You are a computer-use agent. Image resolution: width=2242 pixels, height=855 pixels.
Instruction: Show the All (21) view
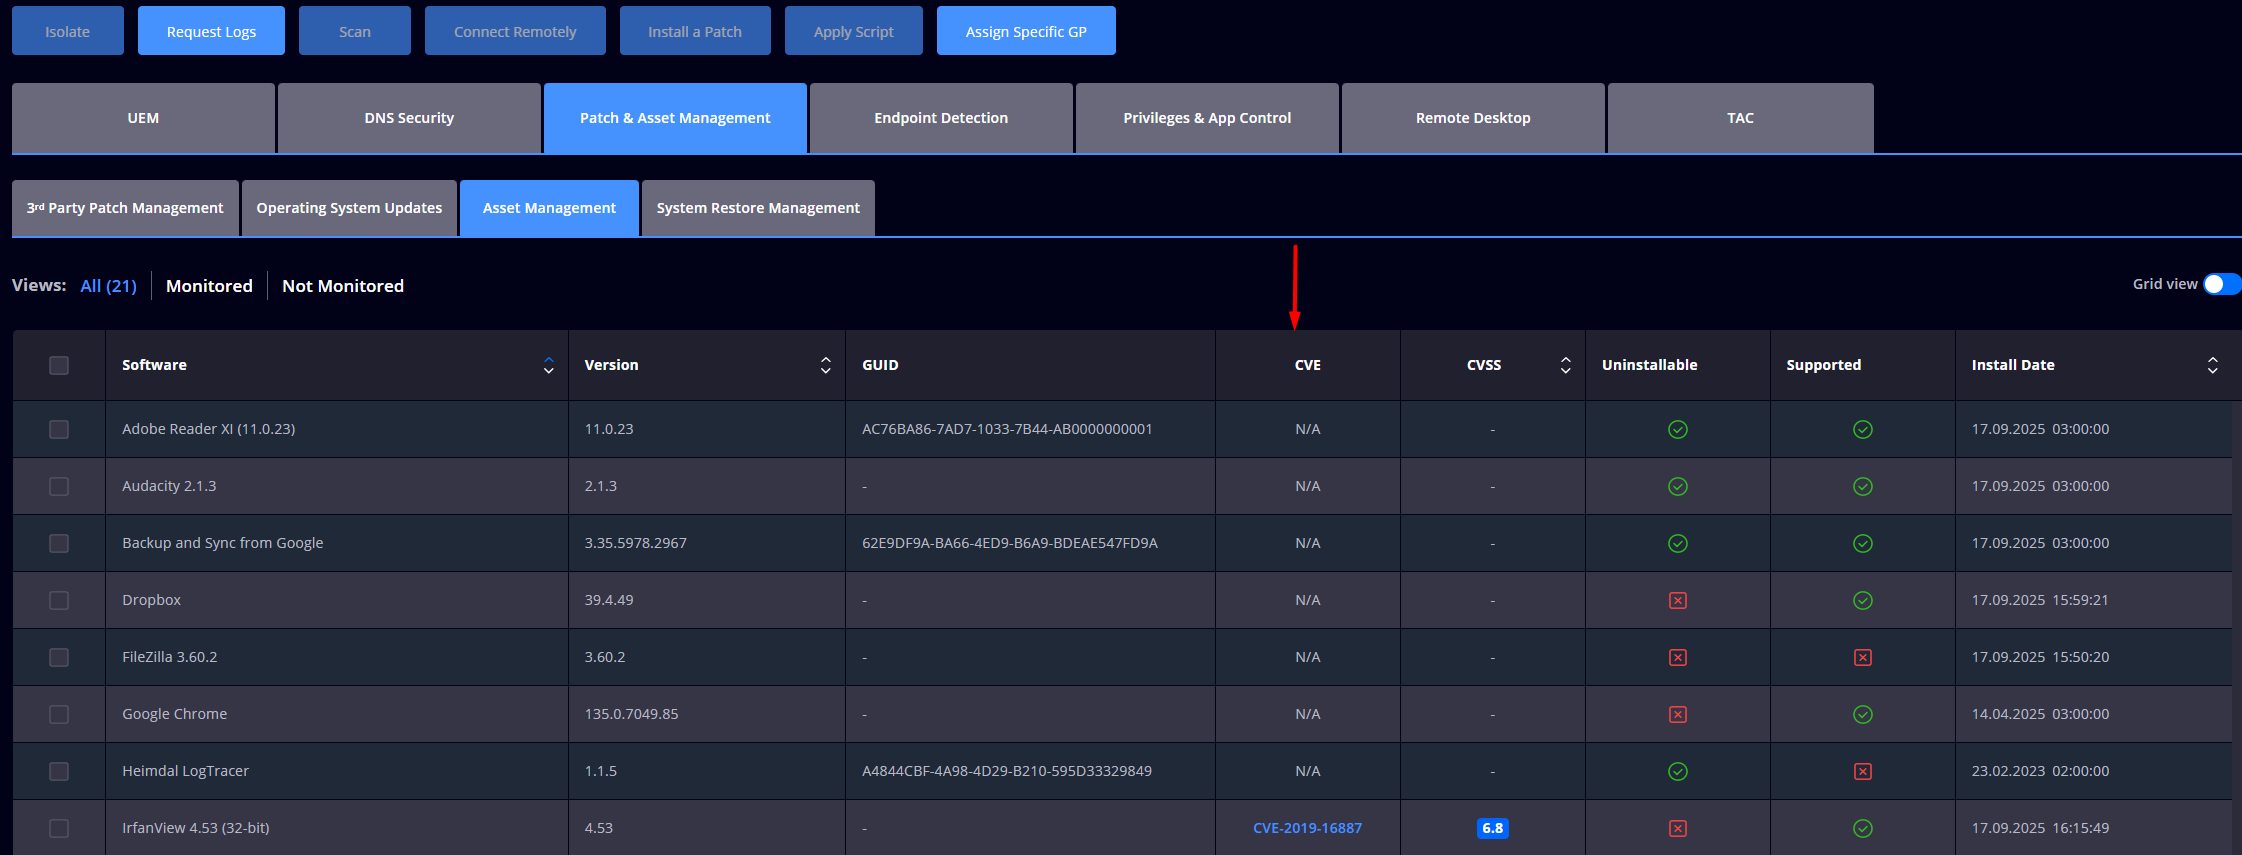pos(108,286)
